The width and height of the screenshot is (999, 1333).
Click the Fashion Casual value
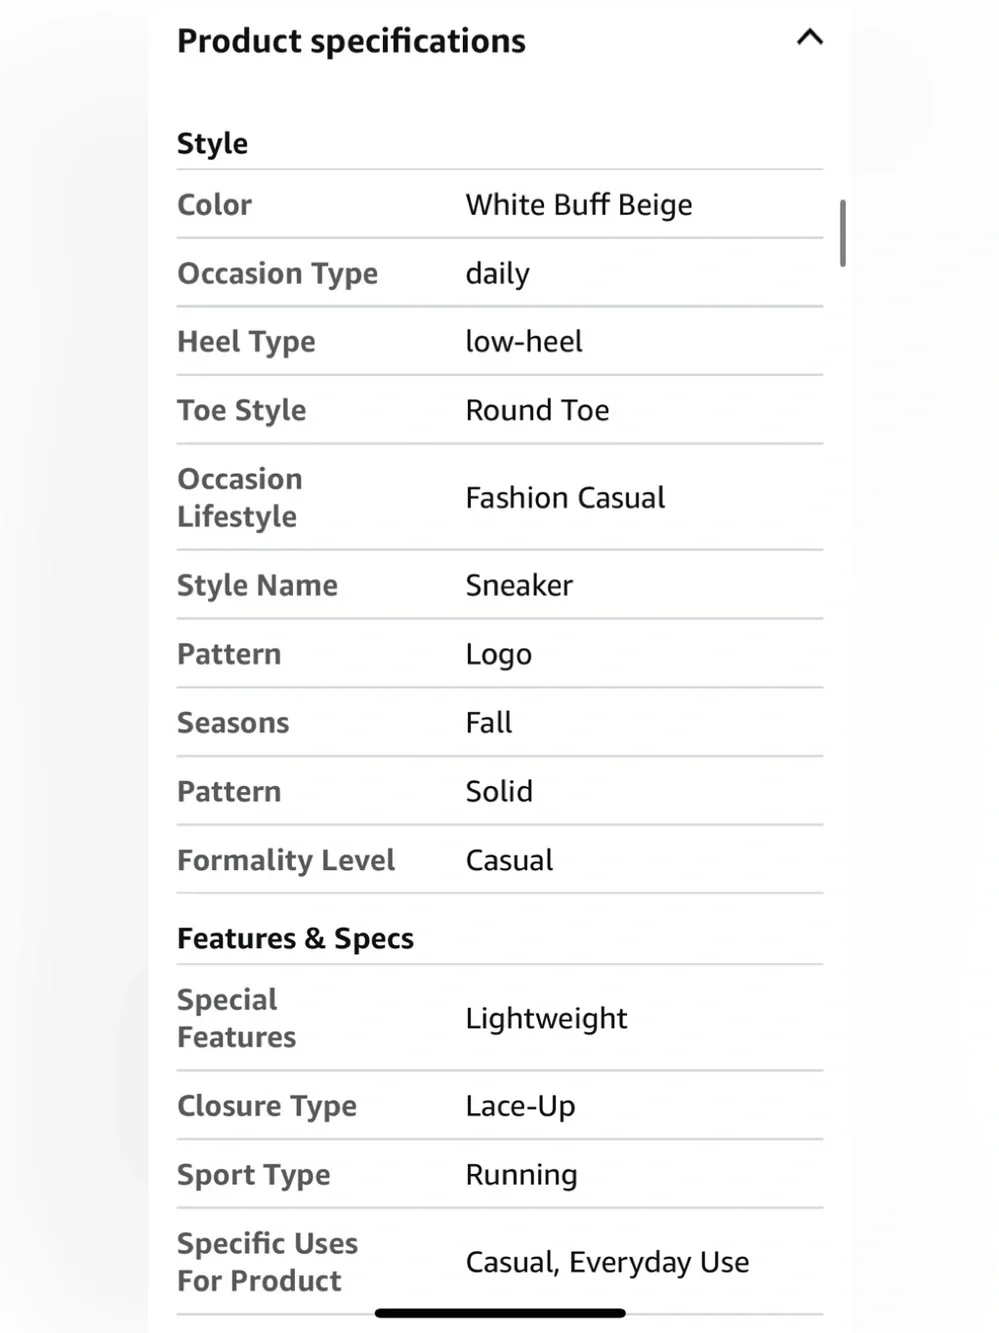(x=565, y=497)
